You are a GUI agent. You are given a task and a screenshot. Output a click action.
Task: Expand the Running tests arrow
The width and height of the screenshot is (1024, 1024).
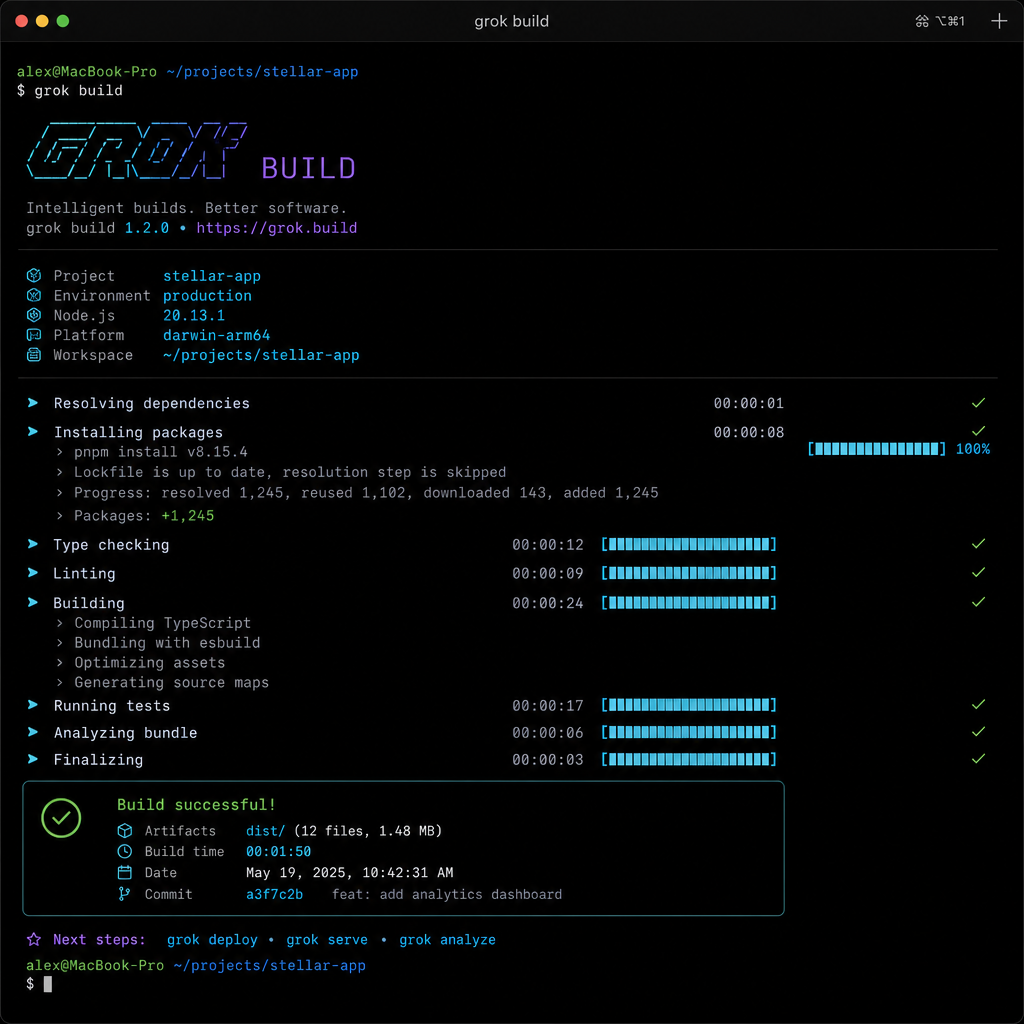pyautogui.click(x=33, y=704)
